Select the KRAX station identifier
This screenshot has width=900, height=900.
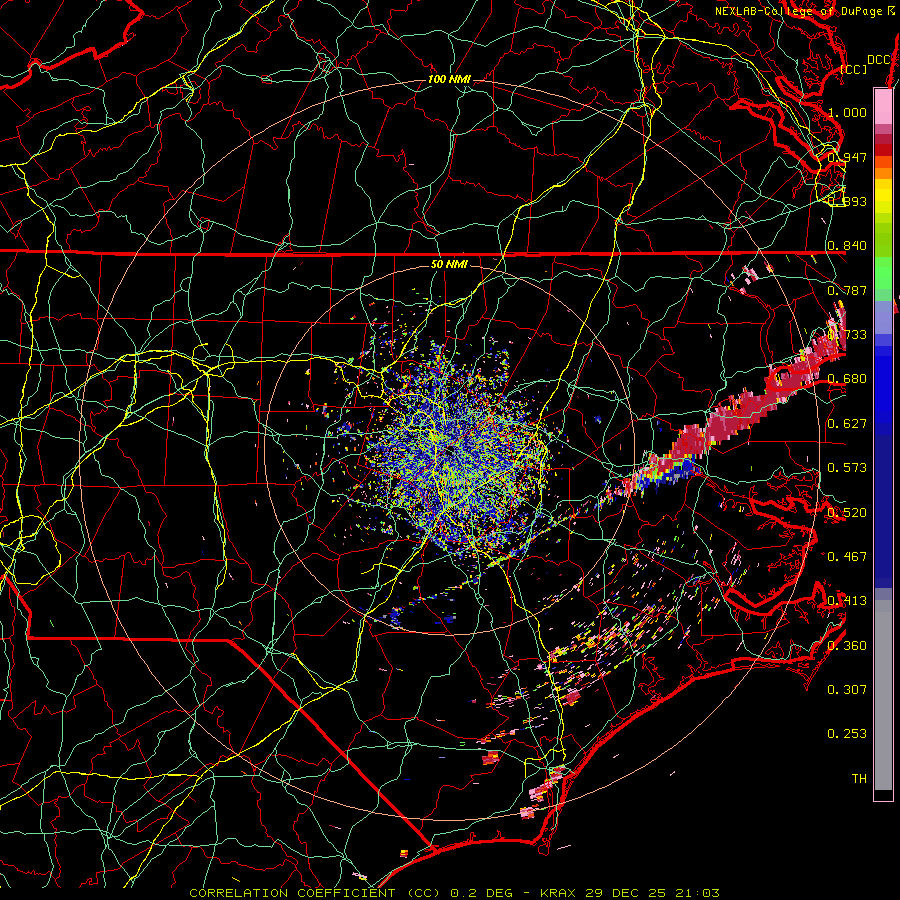[559, 893]
